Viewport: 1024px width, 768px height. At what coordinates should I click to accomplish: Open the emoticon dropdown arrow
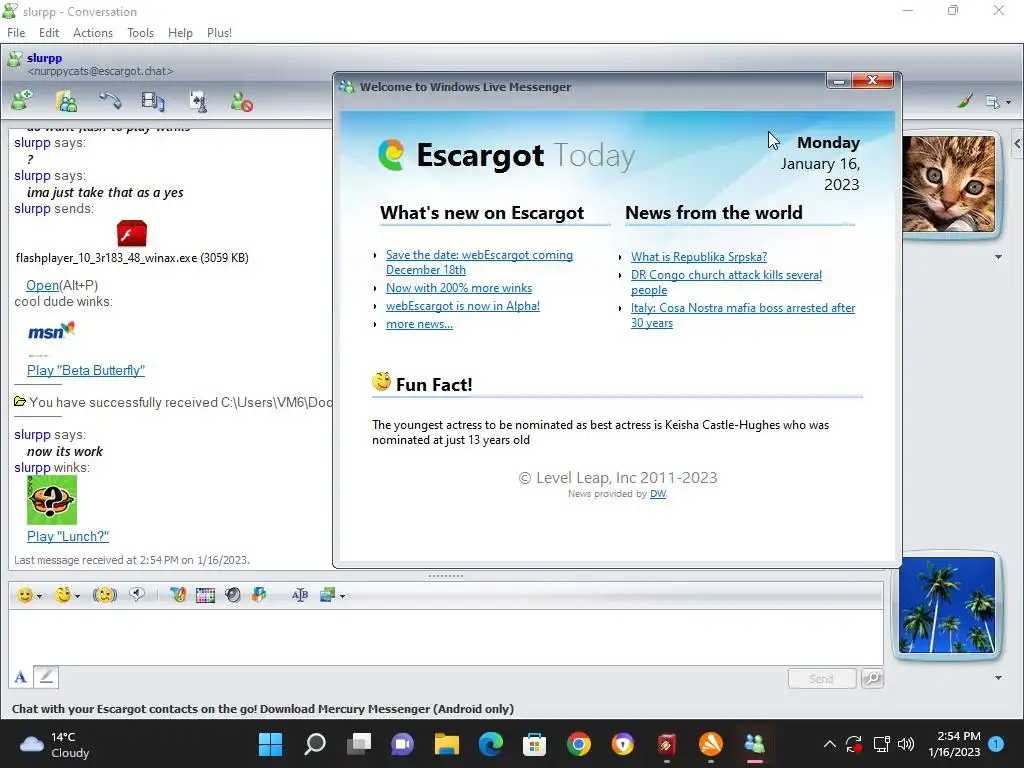click(39, 596)
